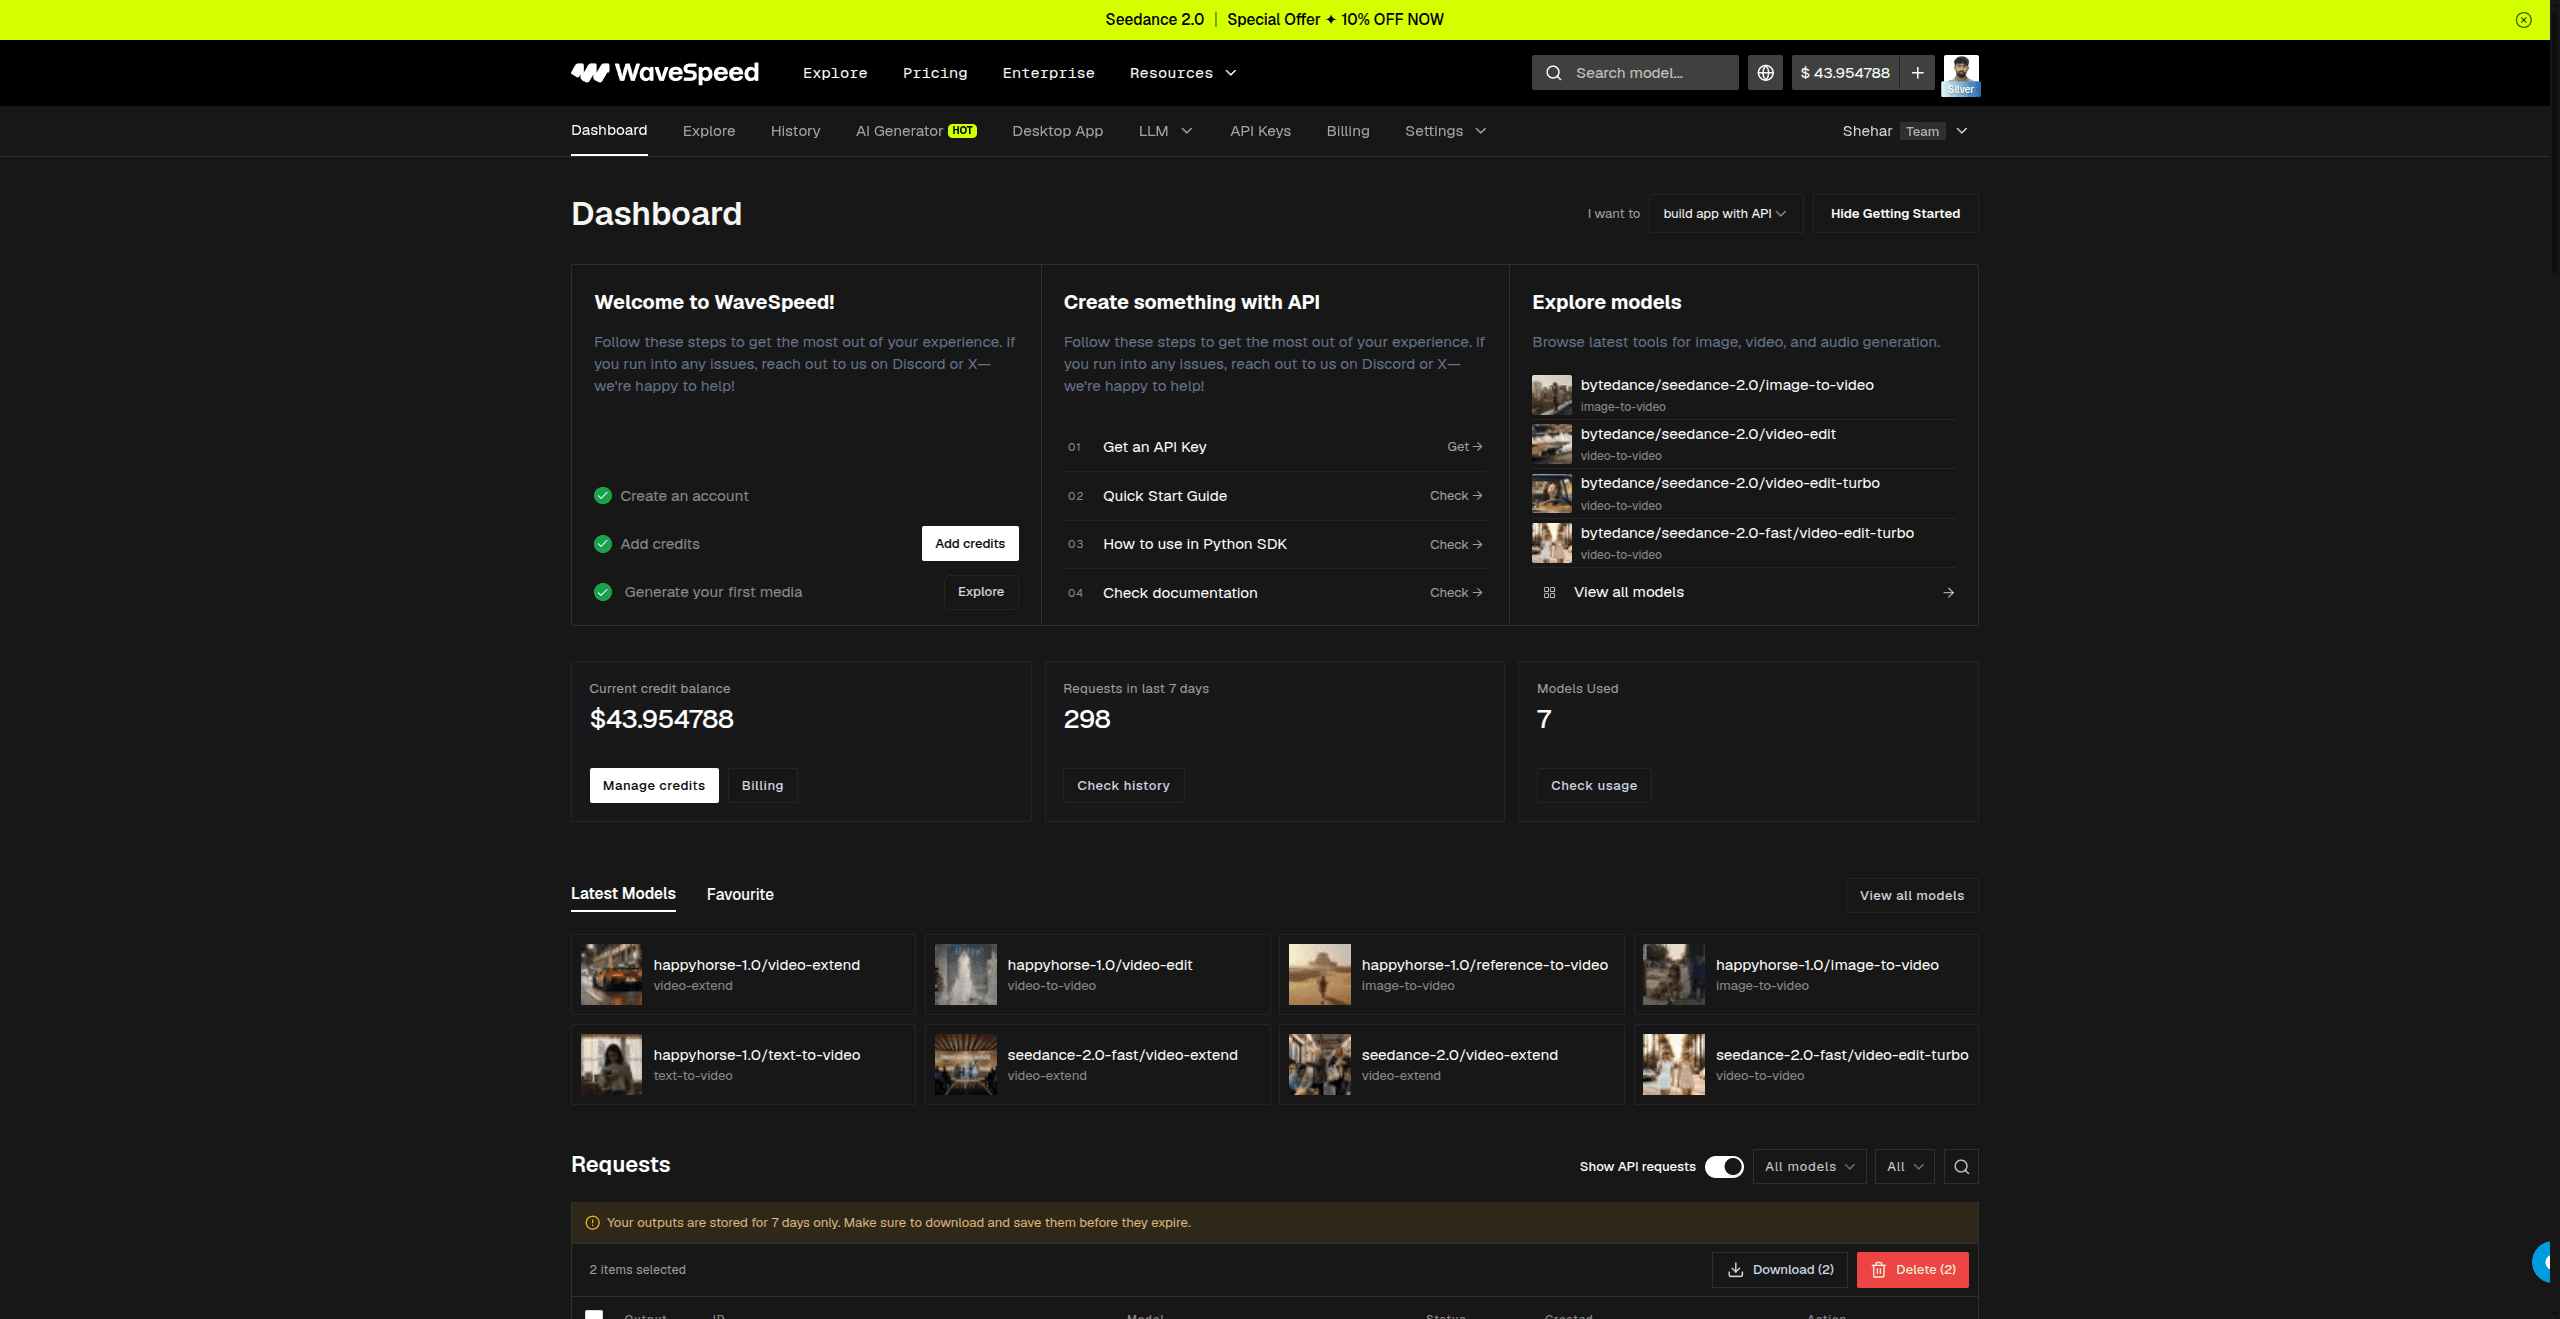Click the plus icon to top up balance
Image resolution: width=2560 pixels, height=1319 pixels.
coord(1917,73)
